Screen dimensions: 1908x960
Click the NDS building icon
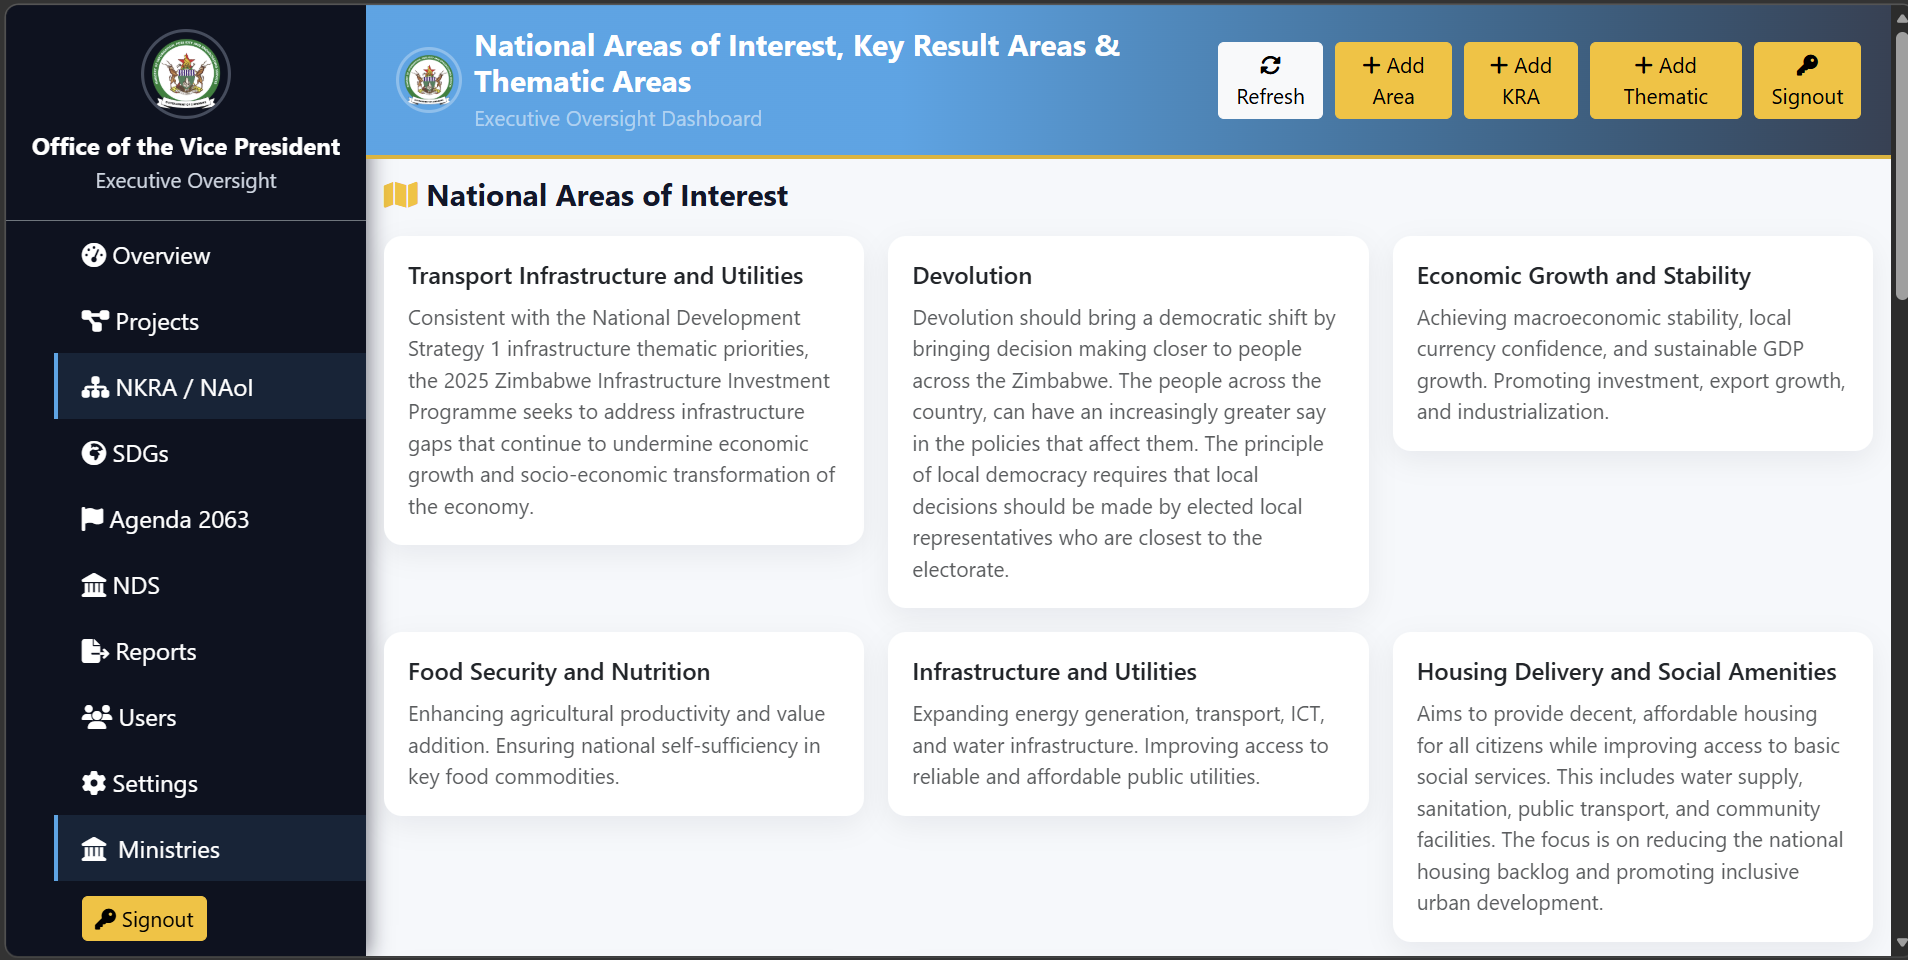[x=93, y=586]
